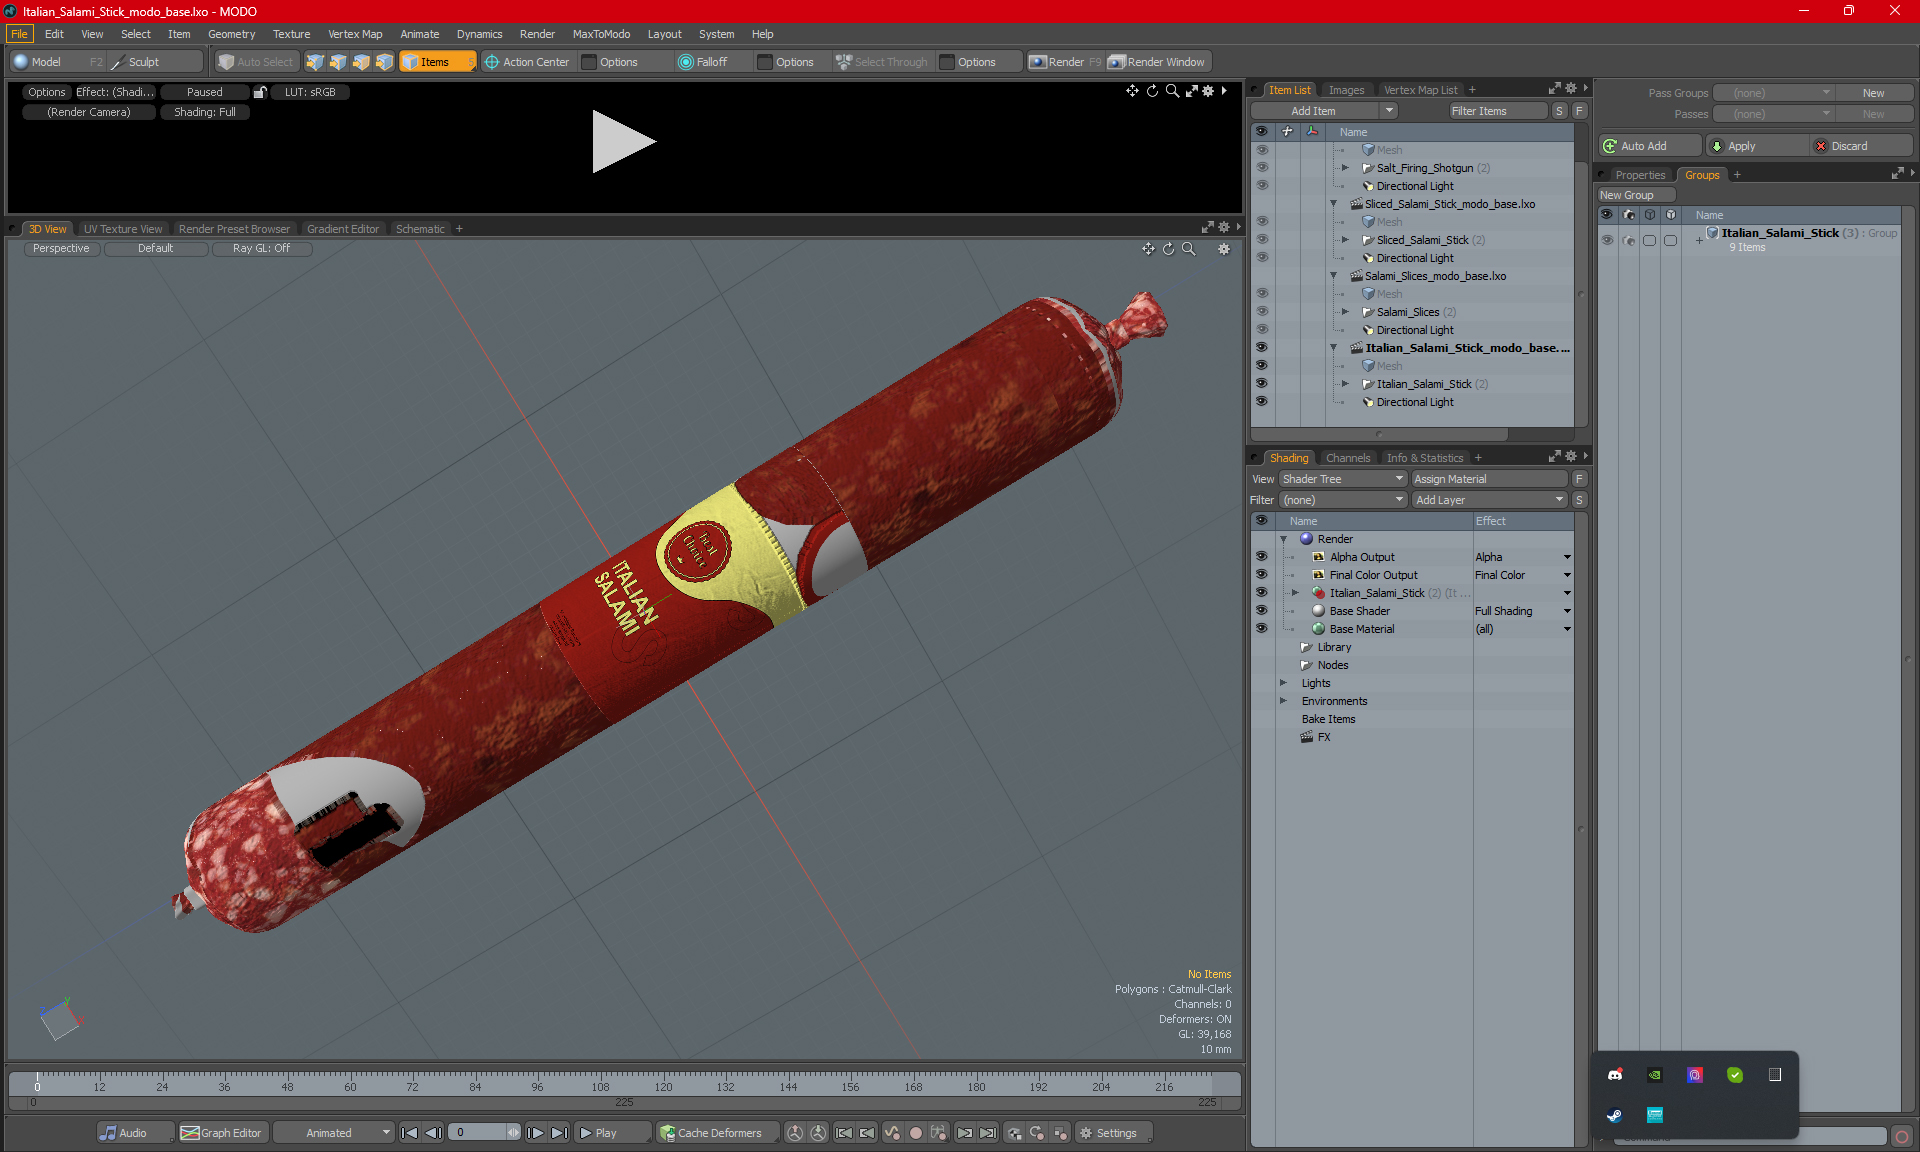
Task: Click the Item List horizontal scrollbar
Action: [1379, 434]
